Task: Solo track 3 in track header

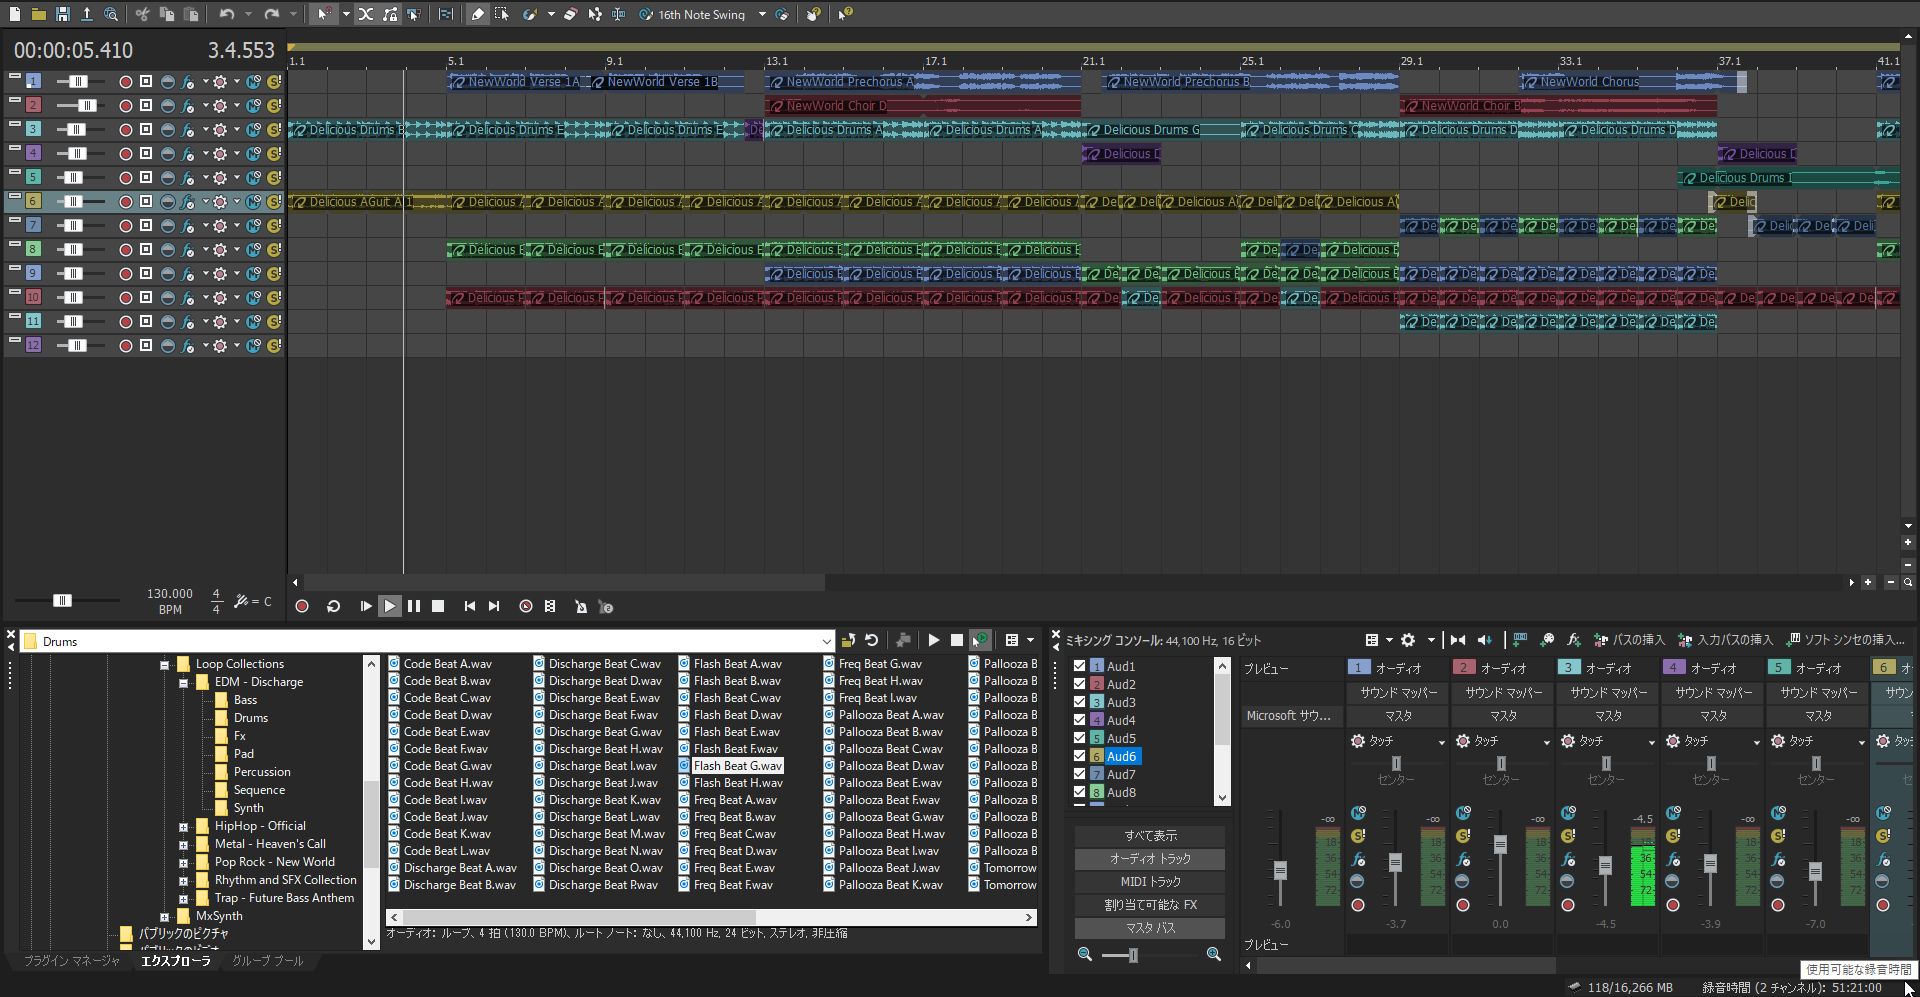Action: pyautogui.click(x=274, y=130)
